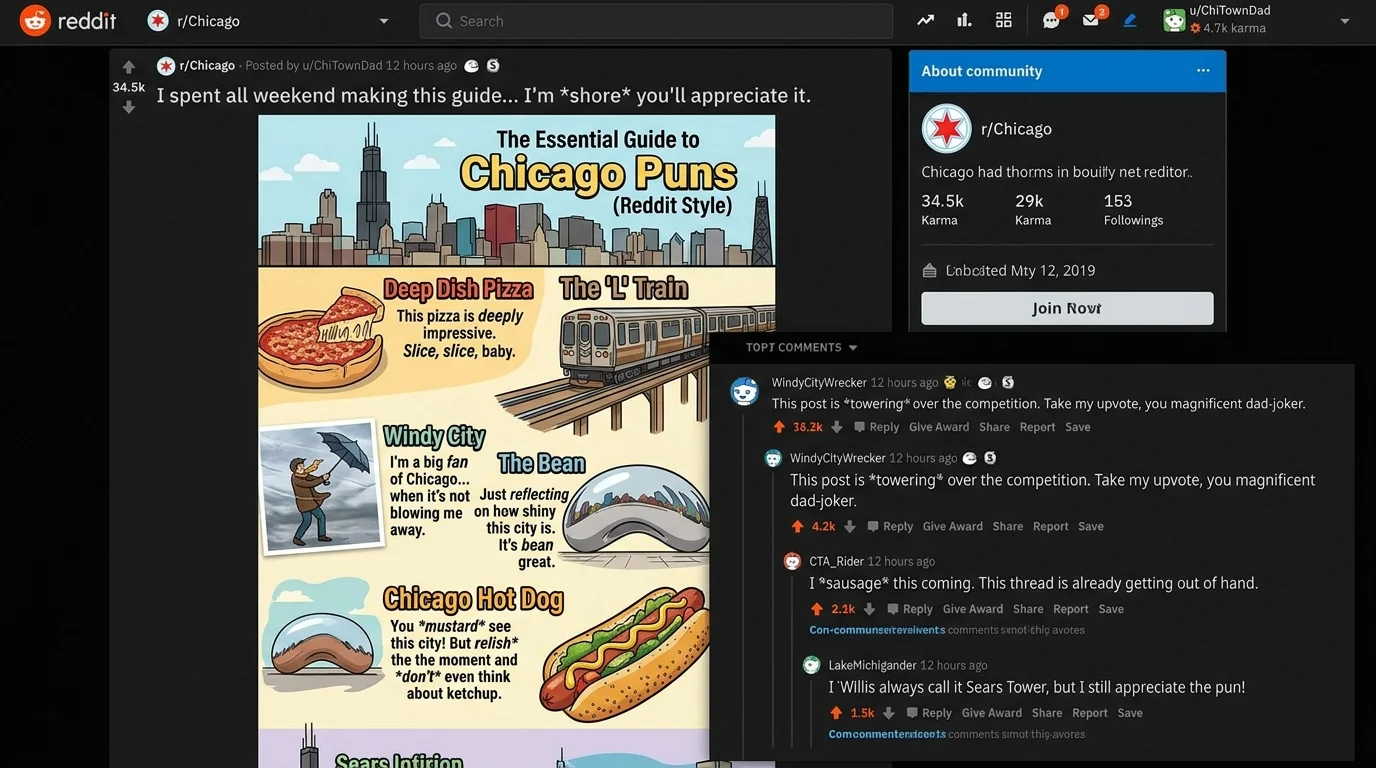
Task: Report the 36.2k votes comment
Action: (1037, 427)
